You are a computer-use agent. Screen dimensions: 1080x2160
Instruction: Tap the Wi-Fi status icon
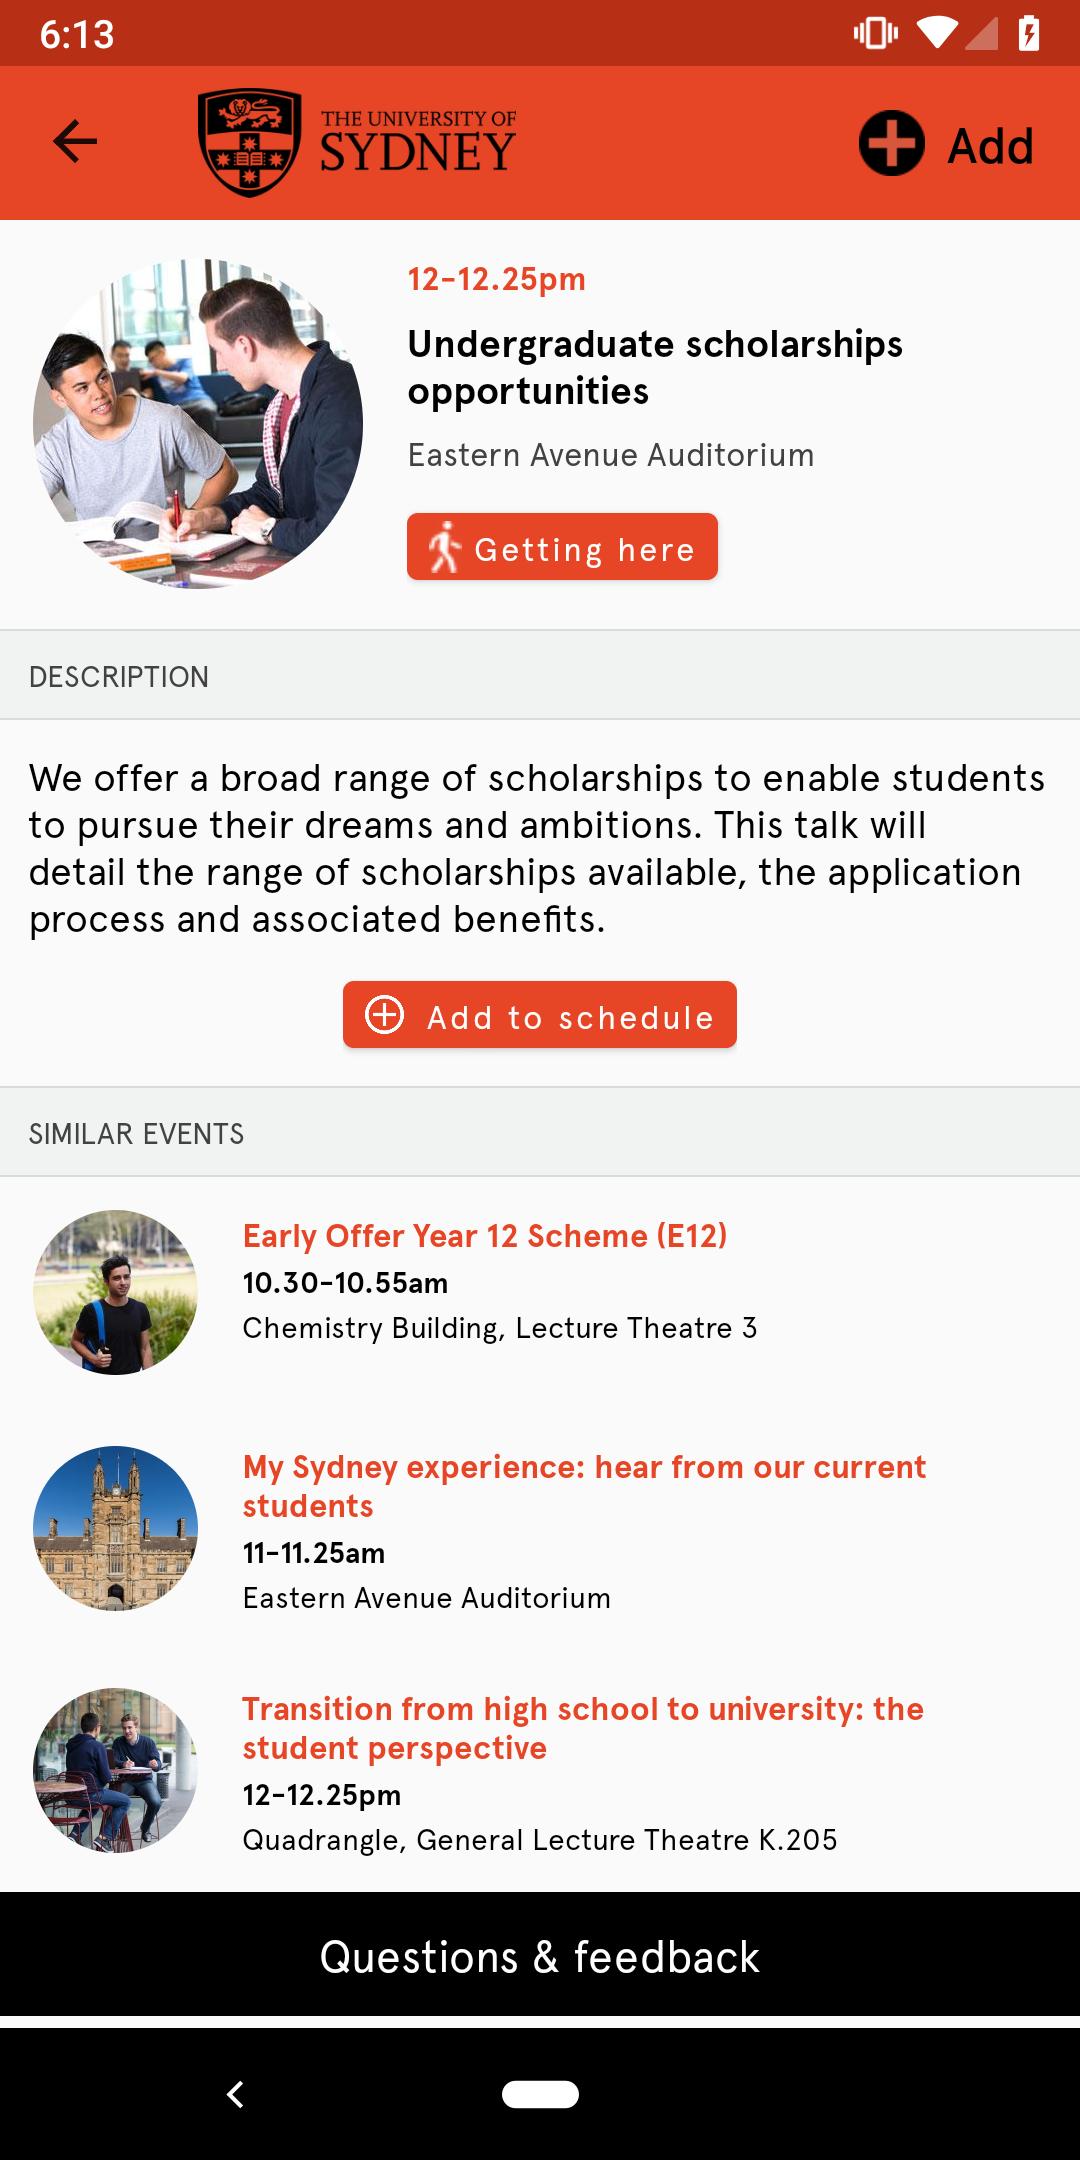coord(936,34)
